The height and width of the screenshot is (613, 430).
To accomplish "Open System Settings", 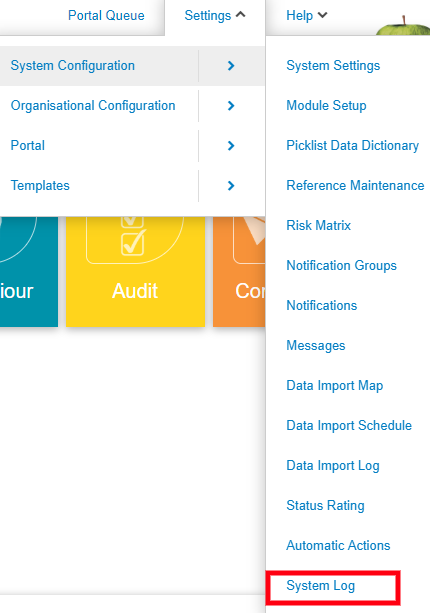I will coord(333,66).
